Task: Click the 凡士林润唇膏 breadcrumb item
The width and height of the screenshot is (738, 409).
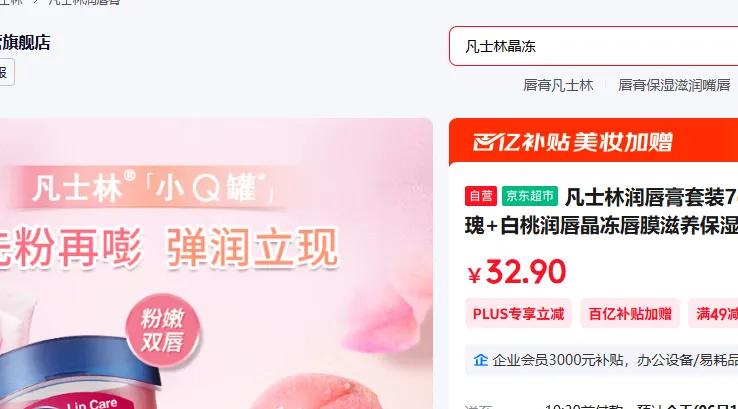Action: tap(84, 2)
